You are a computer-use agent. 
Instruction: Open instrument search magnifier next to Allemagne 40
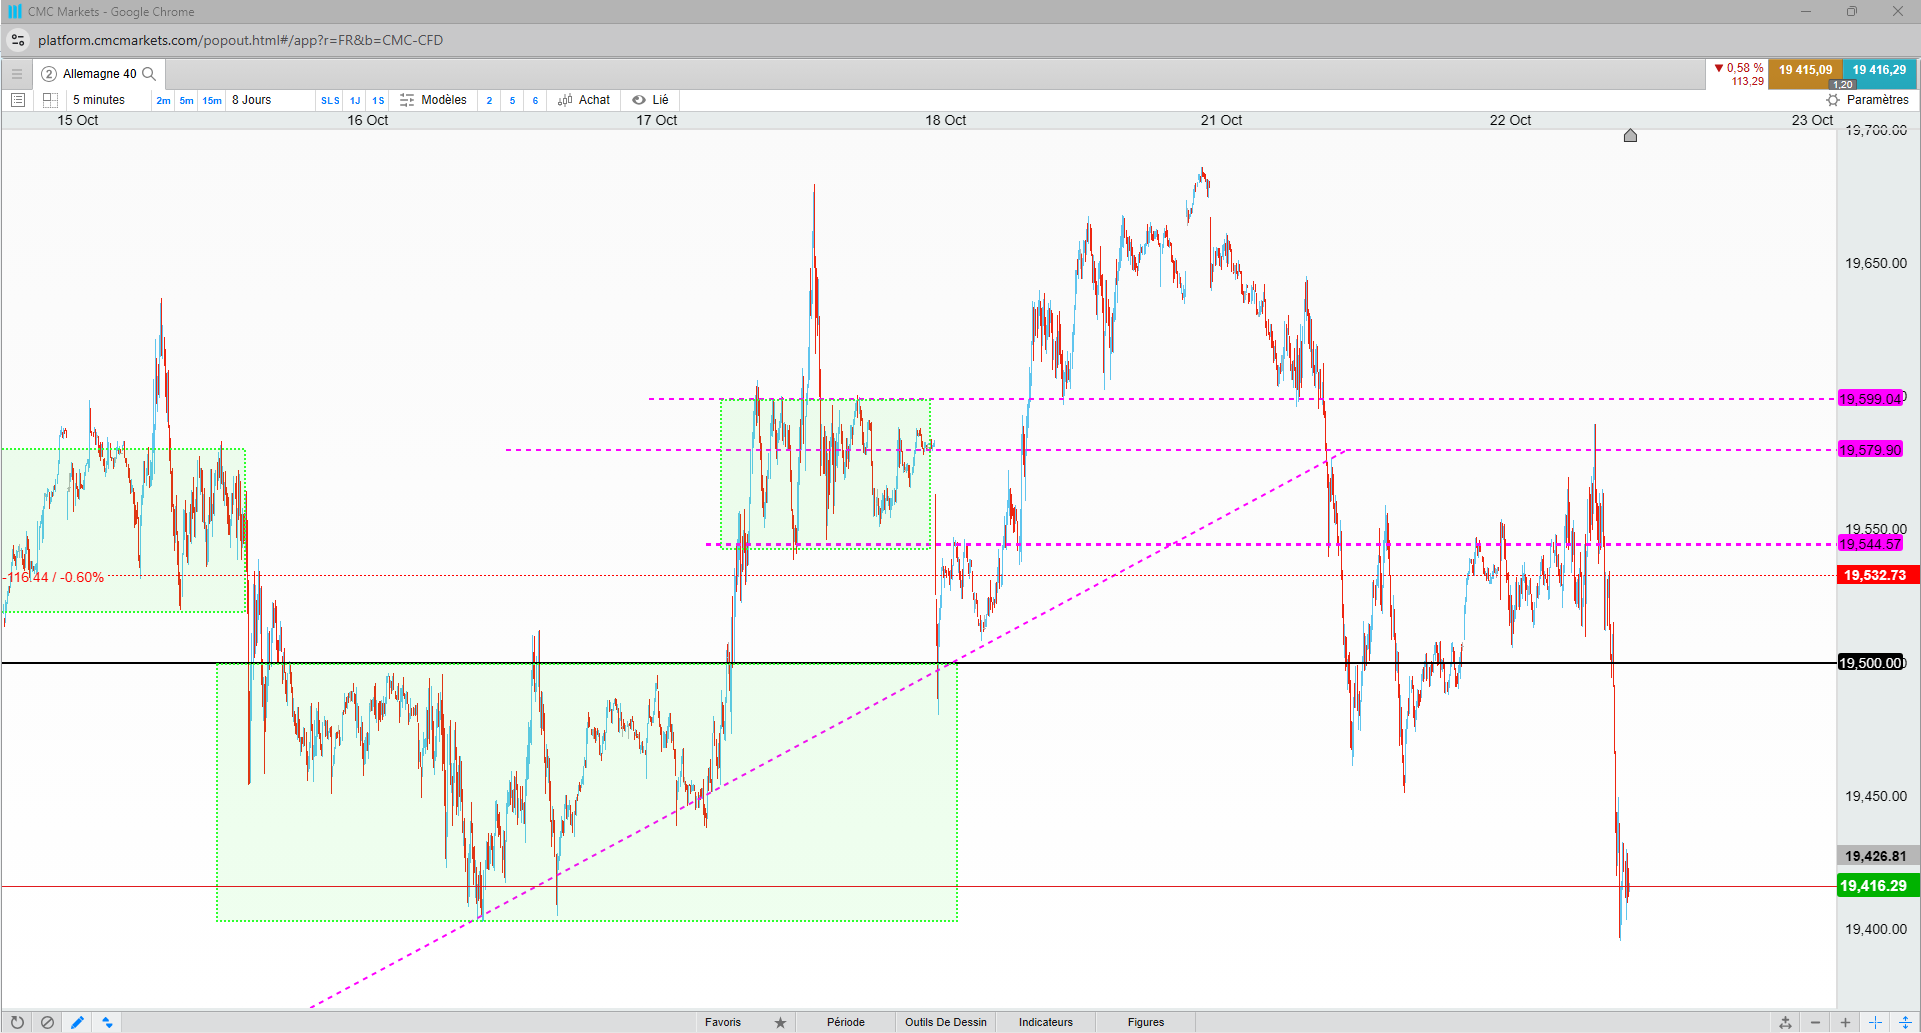pyautogui.click(x=149, y=74)
